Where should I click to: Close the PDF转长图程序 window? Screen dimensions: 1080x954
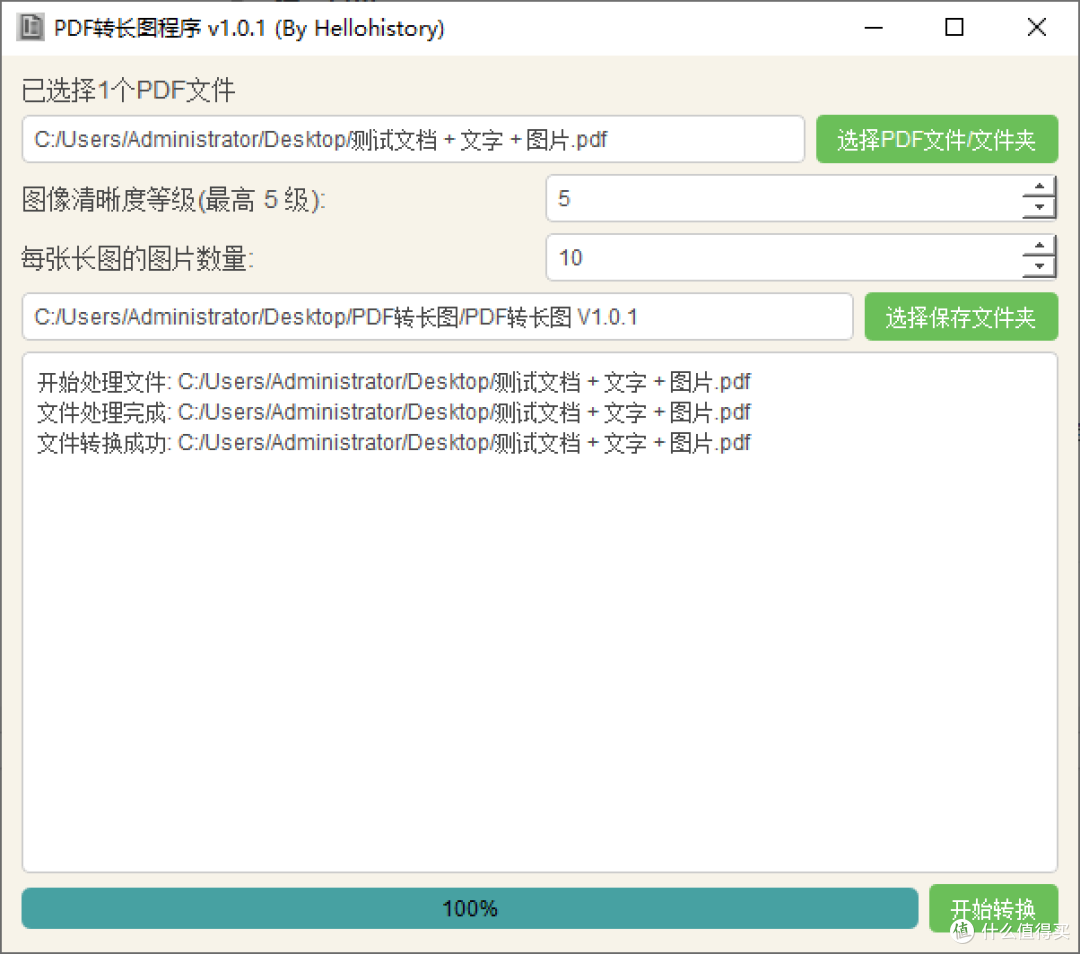[1037, 28]
